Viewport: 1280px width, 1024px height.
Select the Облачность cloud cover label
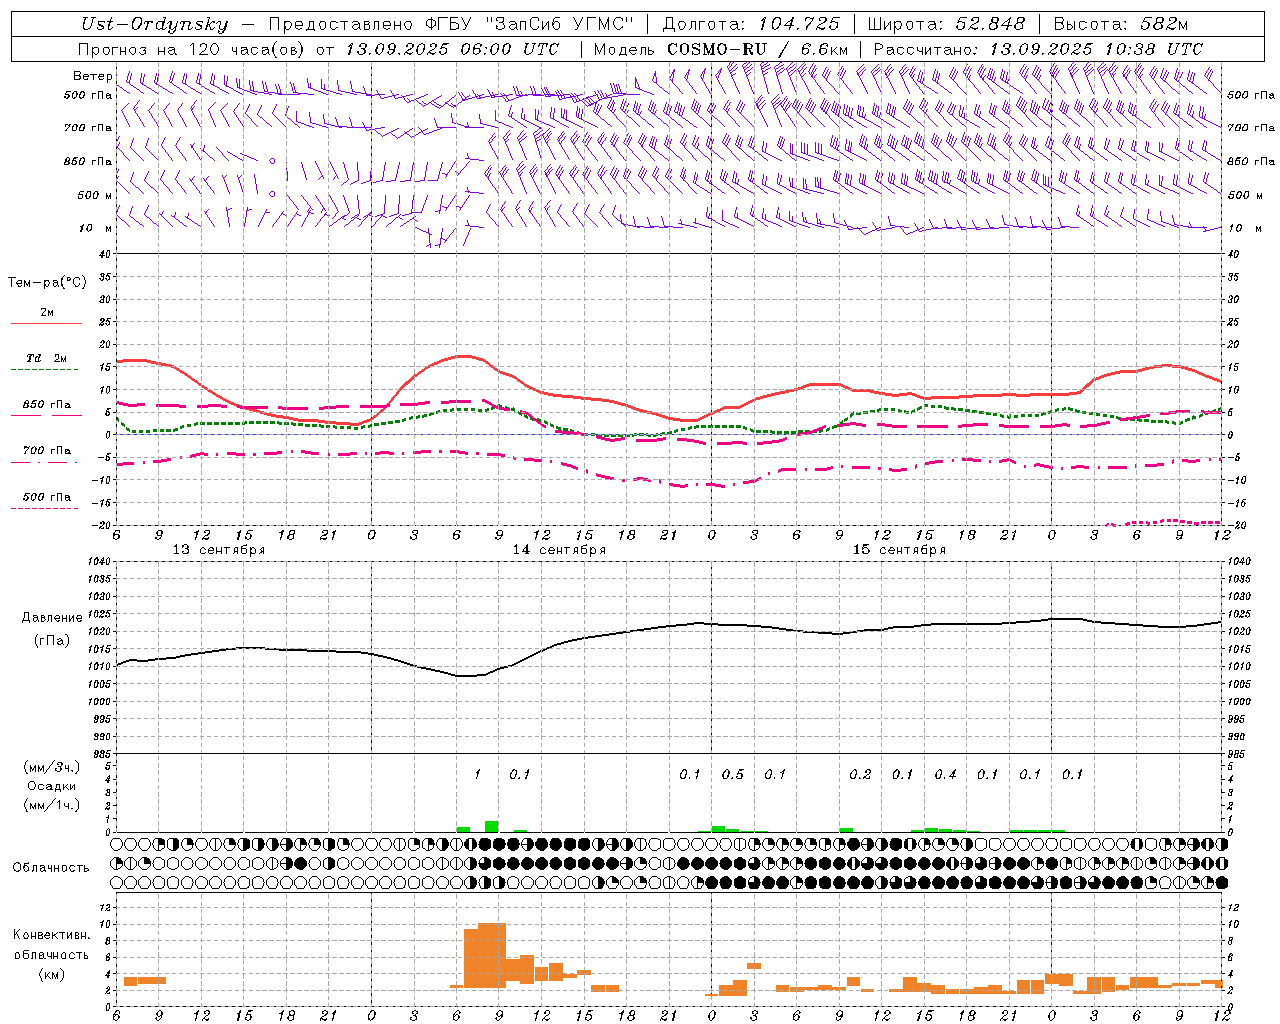[x=51, y=867]
